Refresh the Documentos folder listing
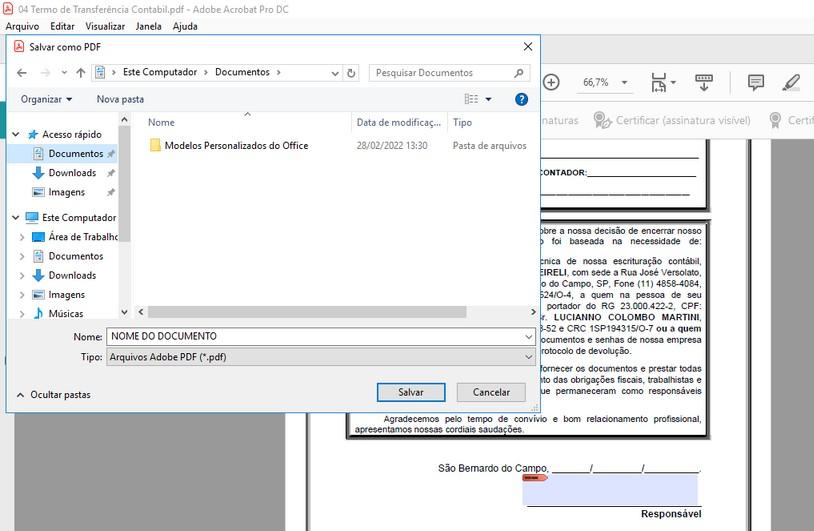This screenshot has width=814, height=531. click(x=351, y=73)
